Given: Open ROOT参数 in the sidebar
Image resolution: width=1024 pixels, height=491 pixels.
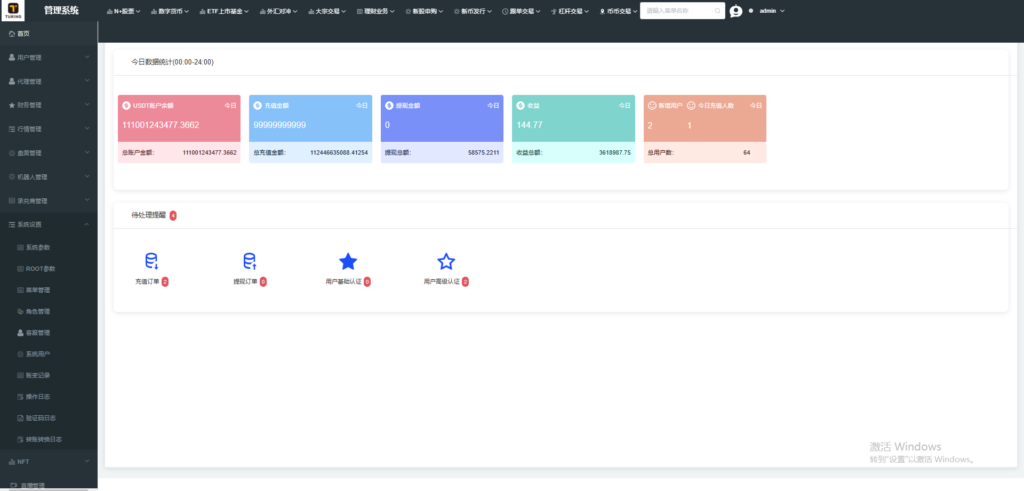Looking at the screenshot, I should [49, 269].
